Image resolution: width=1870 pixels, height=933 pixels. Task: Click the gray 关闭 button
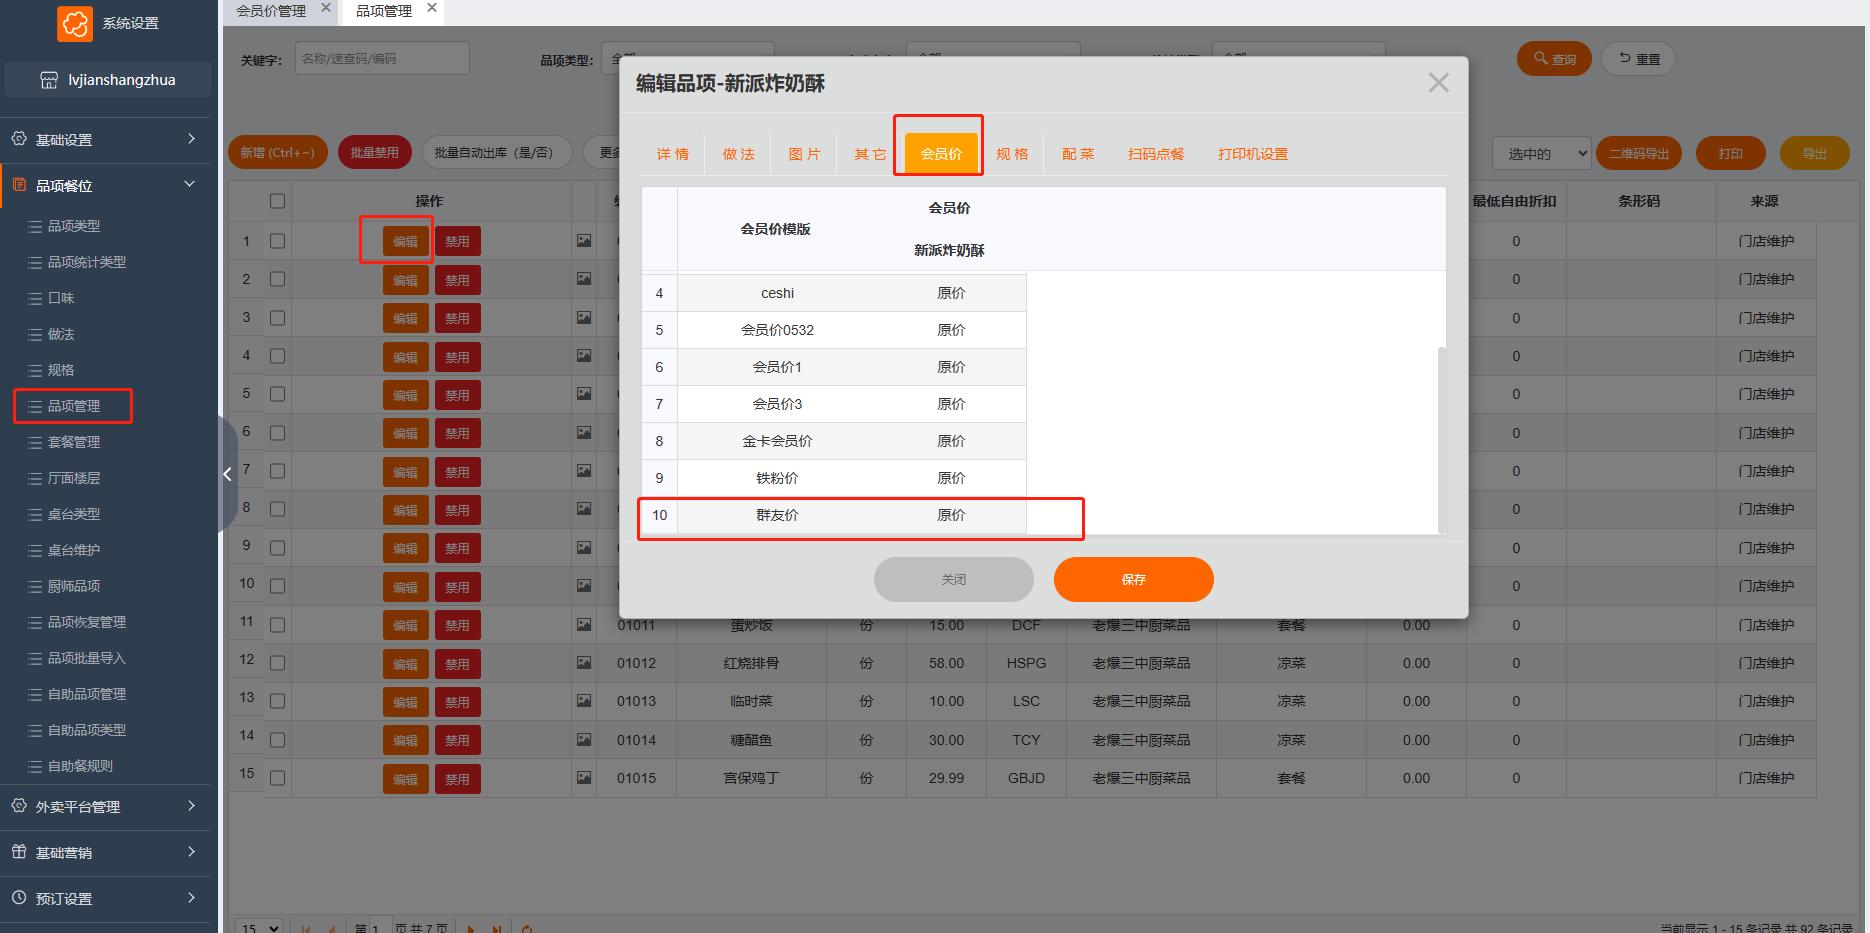(x=954, y=579)
